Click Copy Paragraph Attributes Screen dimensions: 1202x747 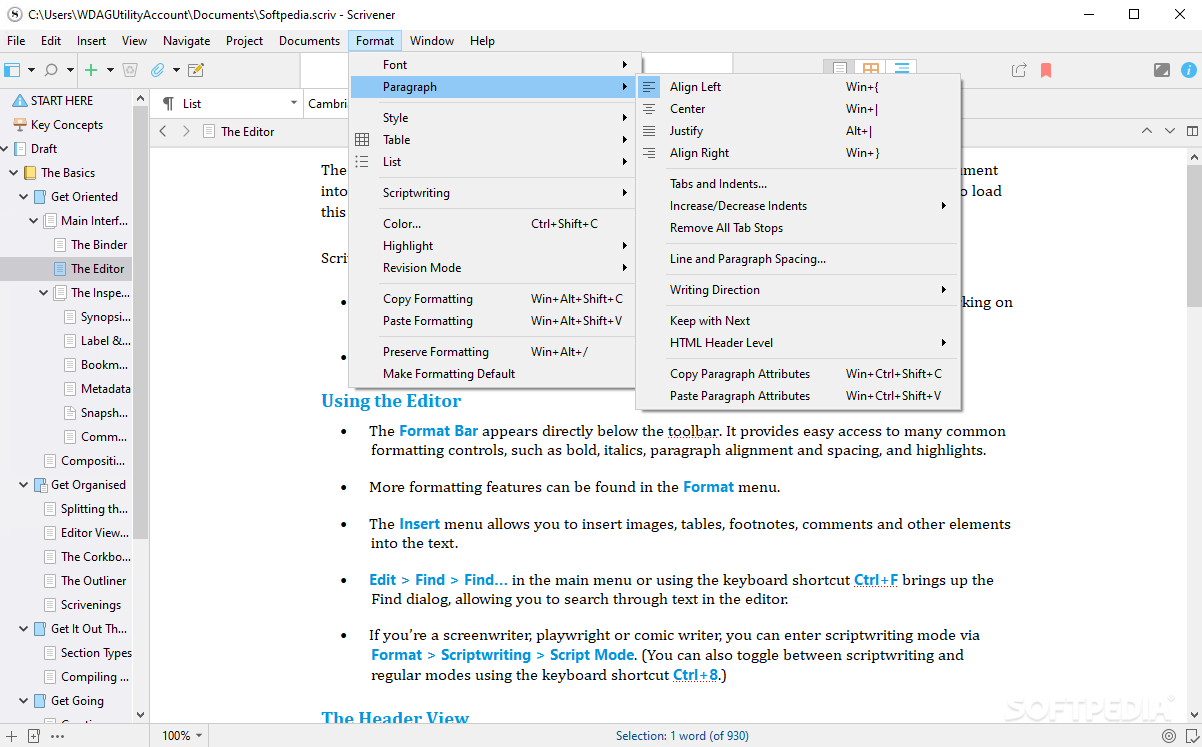point(798,374)
